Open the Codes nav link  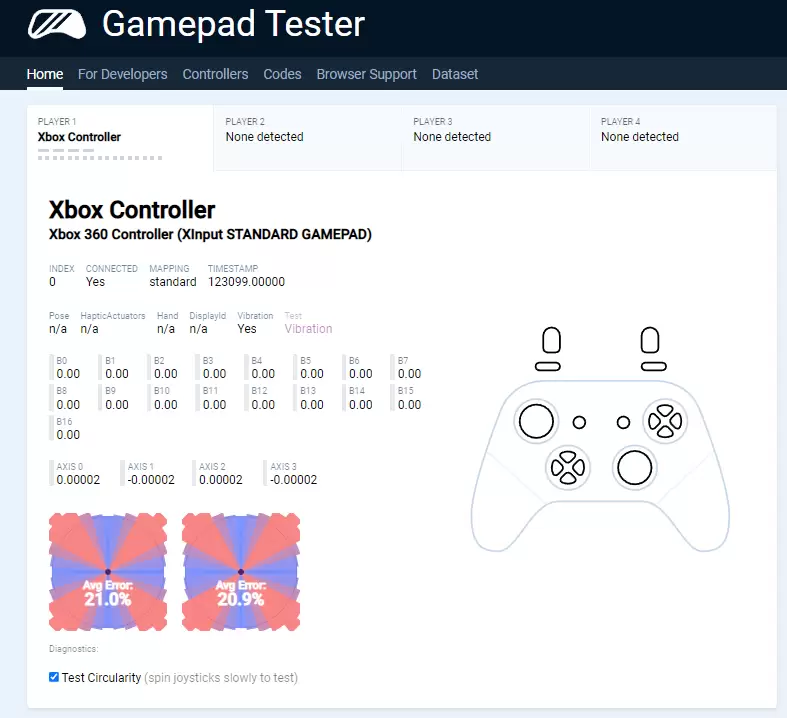pos(282,74)
